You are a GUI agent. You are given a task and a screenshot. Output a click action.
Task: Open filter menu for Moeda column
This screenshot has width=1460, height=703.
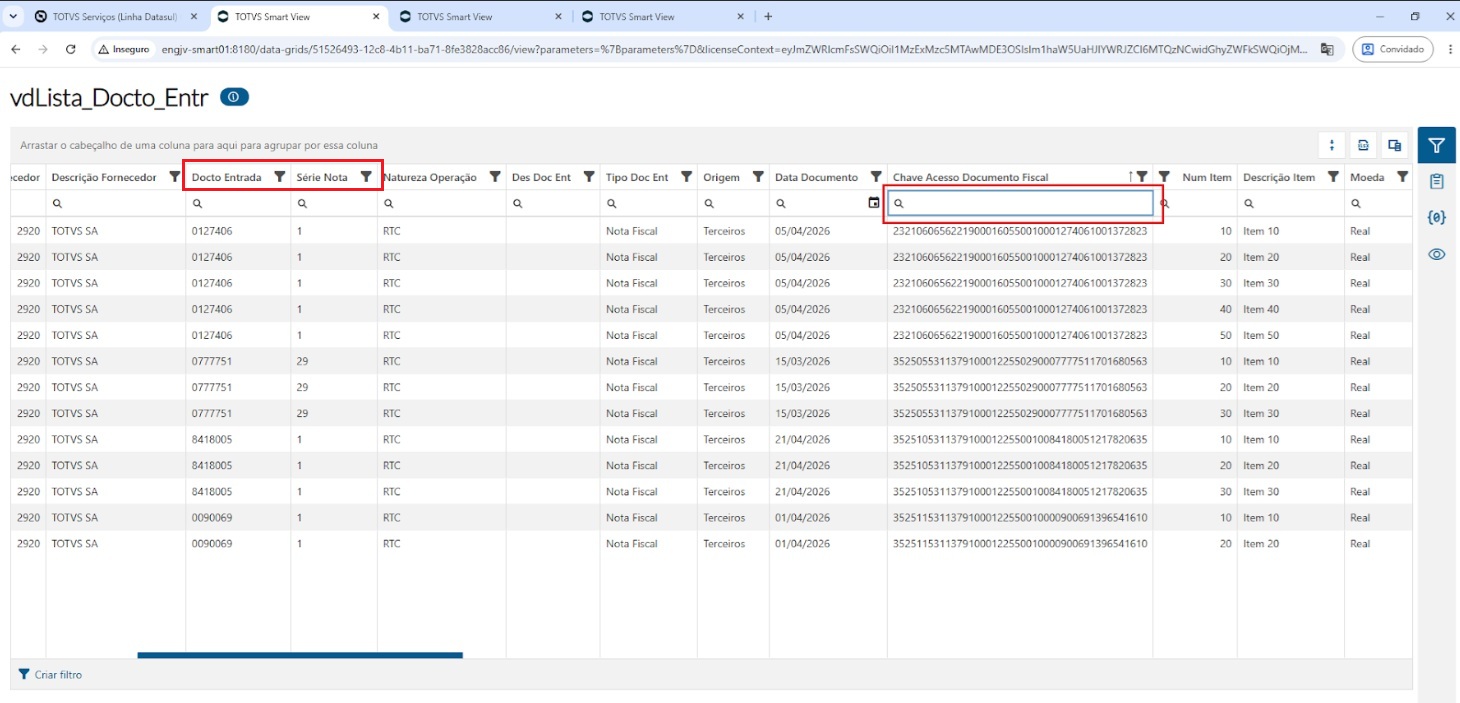pyautogui.click(x=1402, y=177)
